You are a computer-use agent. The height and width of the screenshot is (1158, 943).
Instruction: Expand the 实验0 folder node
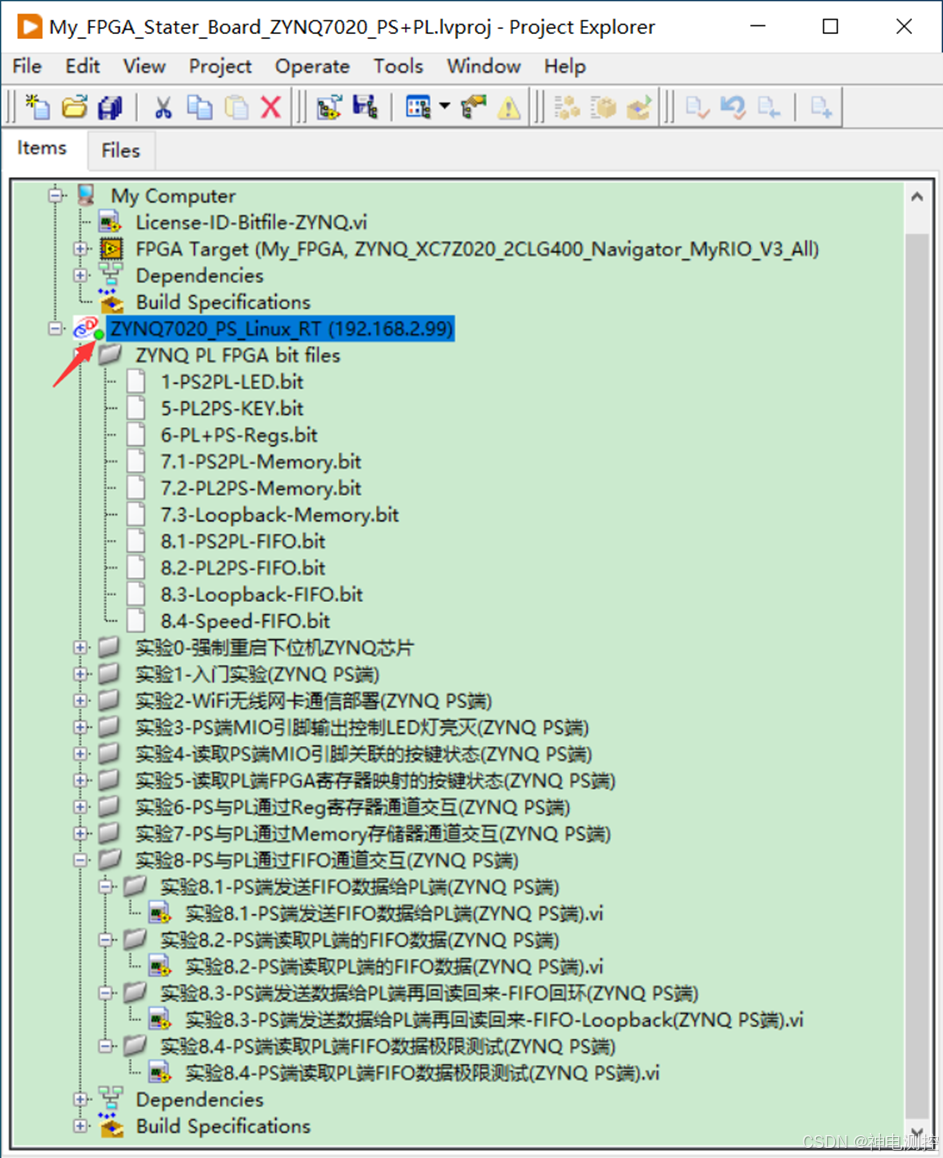80,648
